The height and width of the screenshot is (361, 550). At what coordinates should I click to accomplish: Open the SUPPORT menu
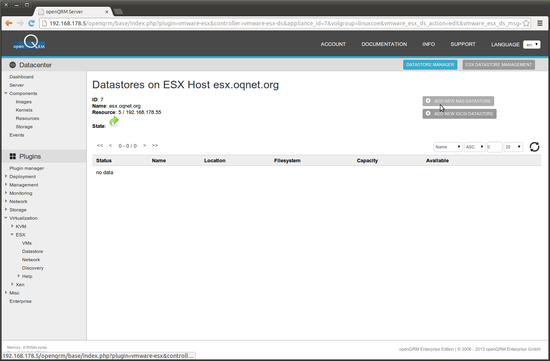[463, 44]
